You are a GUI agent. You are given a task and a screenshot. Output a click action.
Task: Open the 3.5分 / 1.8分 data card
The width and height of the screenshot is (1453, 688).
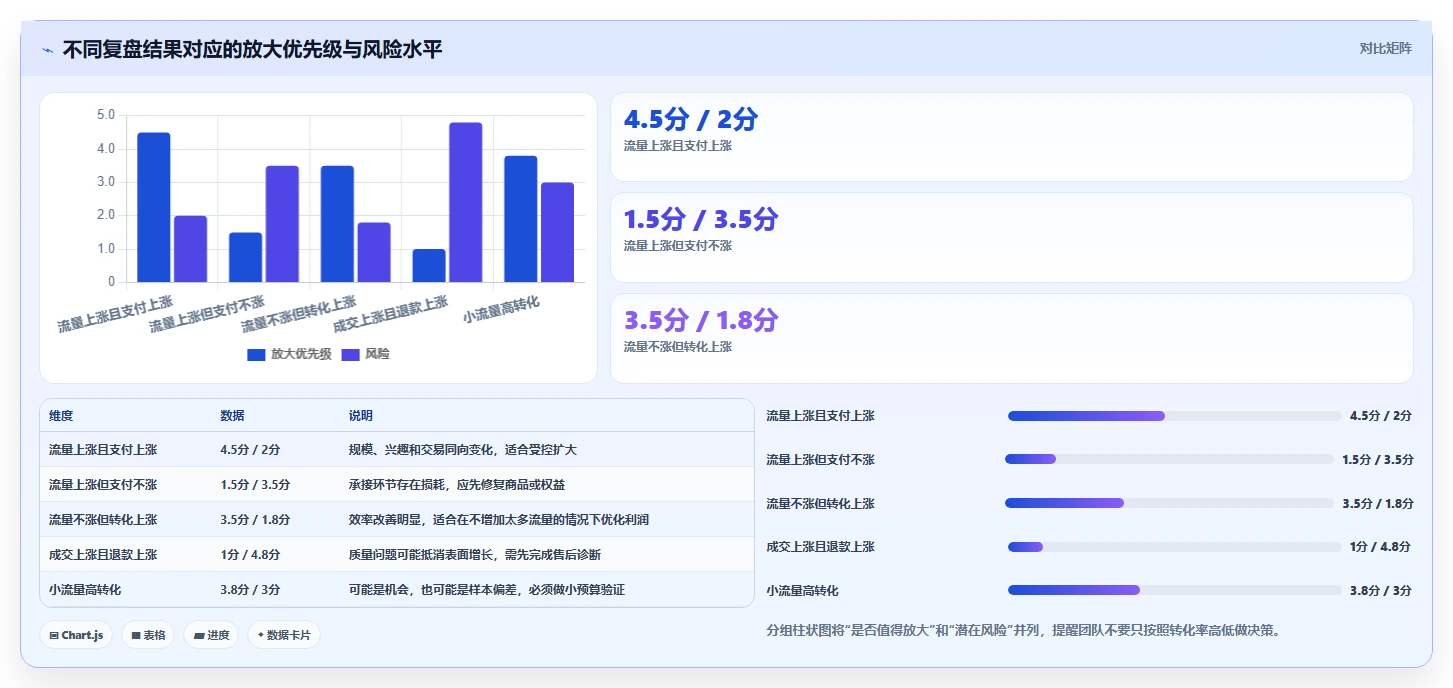click(1011, 338)
